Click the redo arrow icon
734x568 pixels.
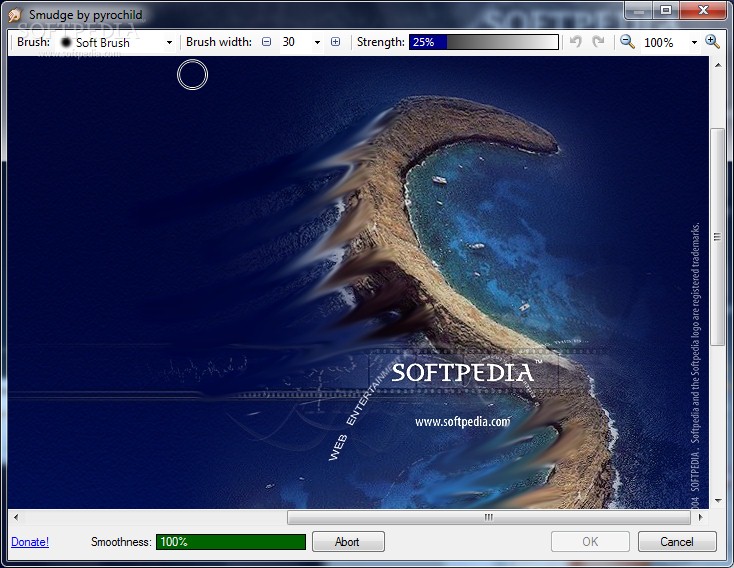click(x=598, y=42)
